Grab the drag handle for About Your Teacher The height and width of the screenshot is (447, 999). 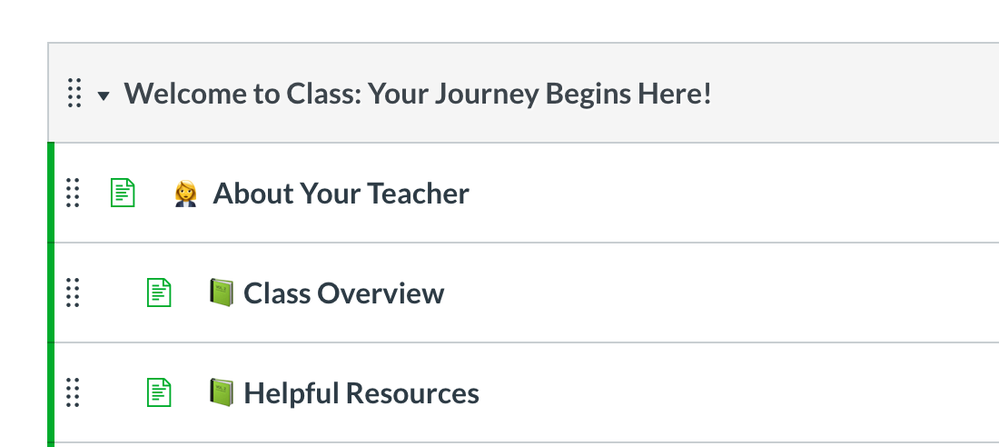click(73, 193)
